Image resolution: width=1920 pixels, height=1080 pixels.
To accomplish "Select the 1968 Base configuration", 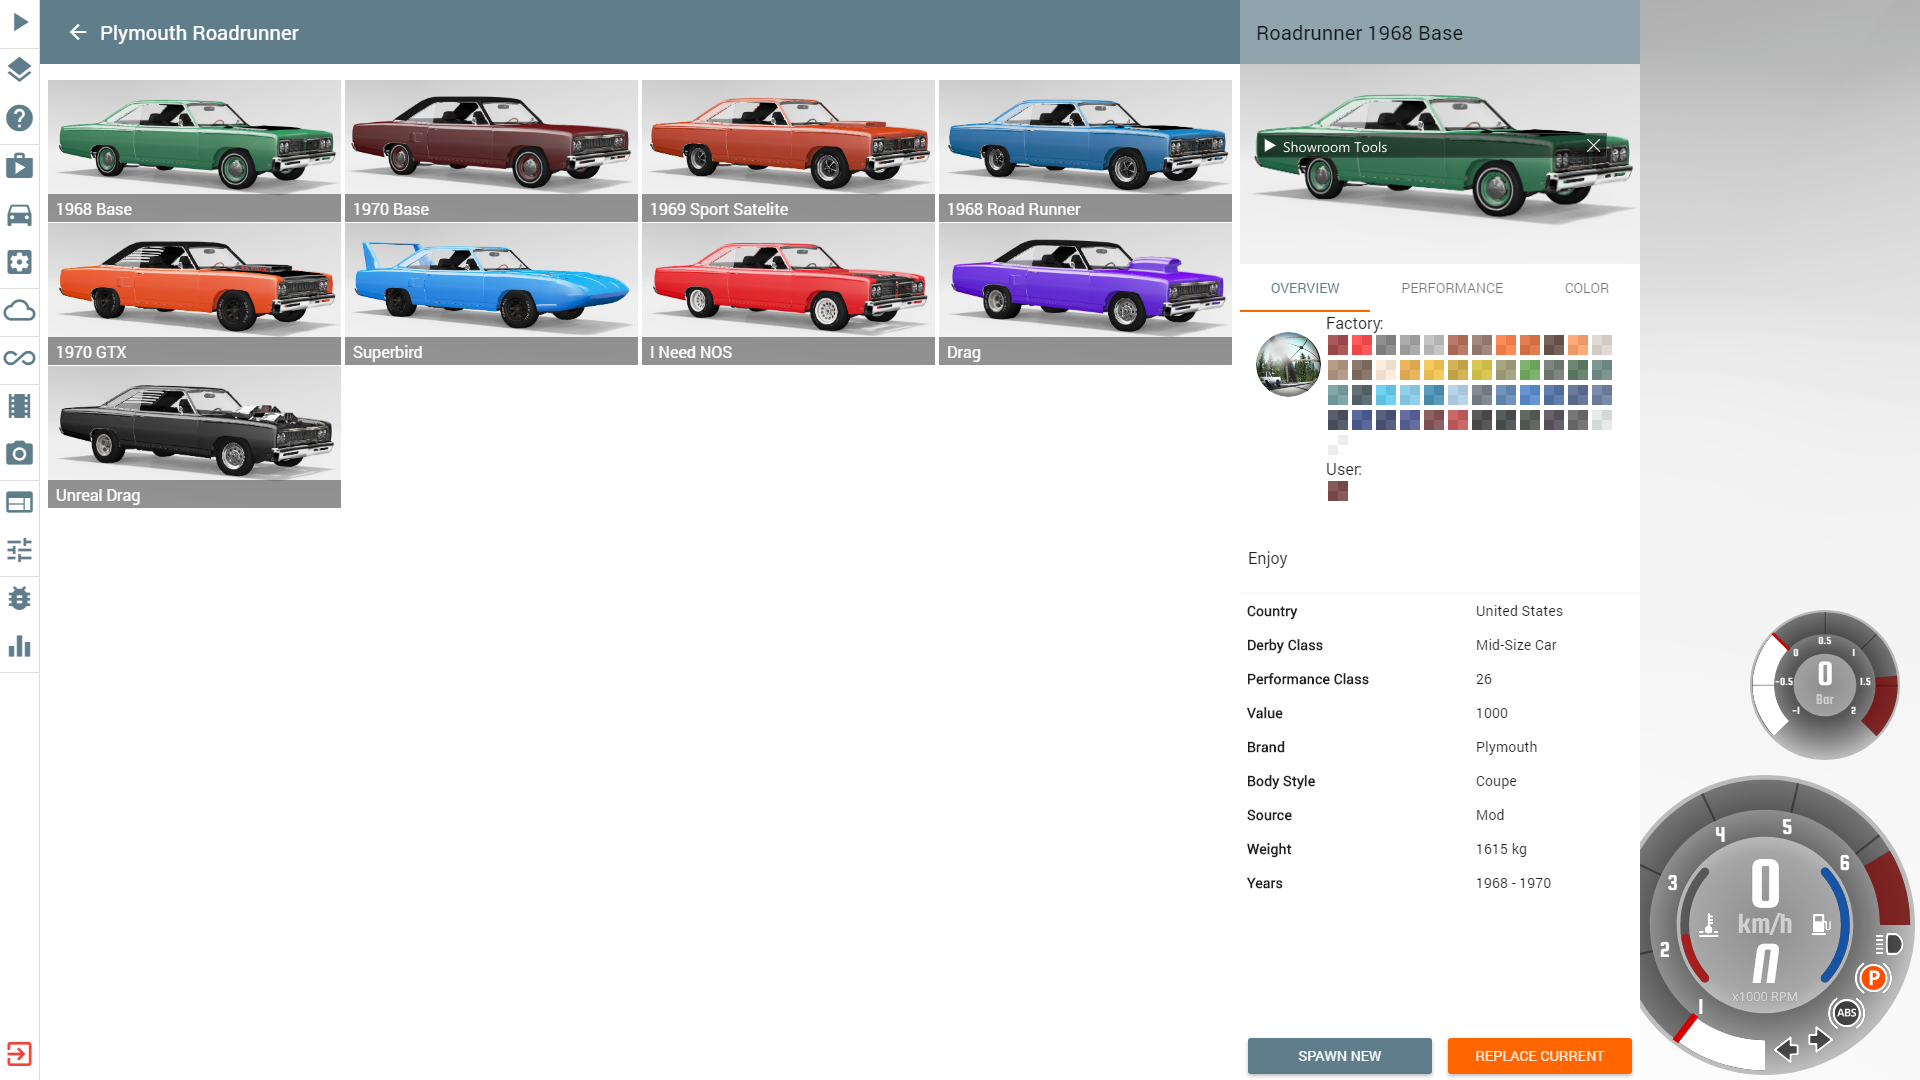I will [194, 151].
